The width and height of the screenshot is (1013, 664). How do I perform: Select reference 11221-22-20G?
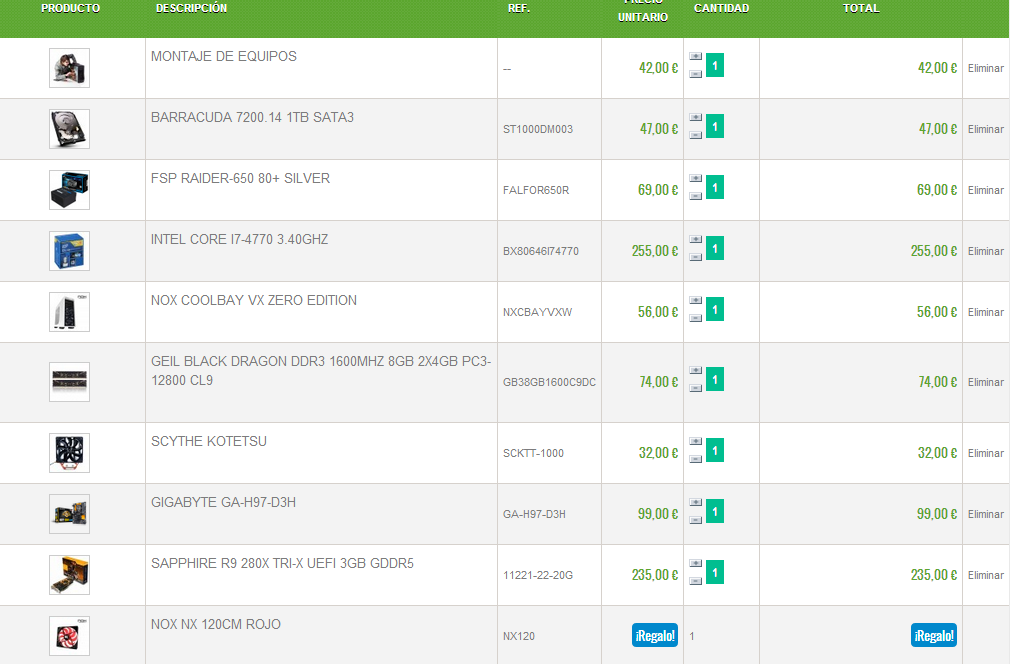tap(538, 576)
